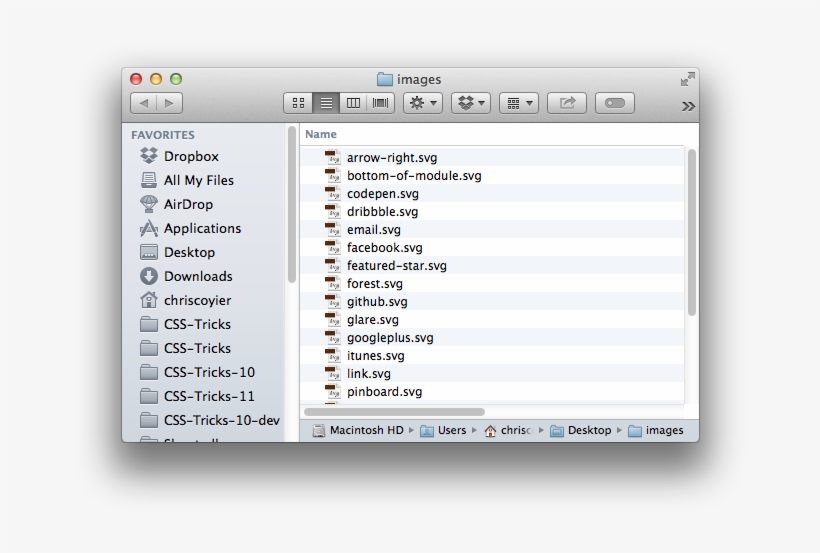Click the file list vertical scrollbar
Viewport: 820px width, 553px height.
pos(691,233)
